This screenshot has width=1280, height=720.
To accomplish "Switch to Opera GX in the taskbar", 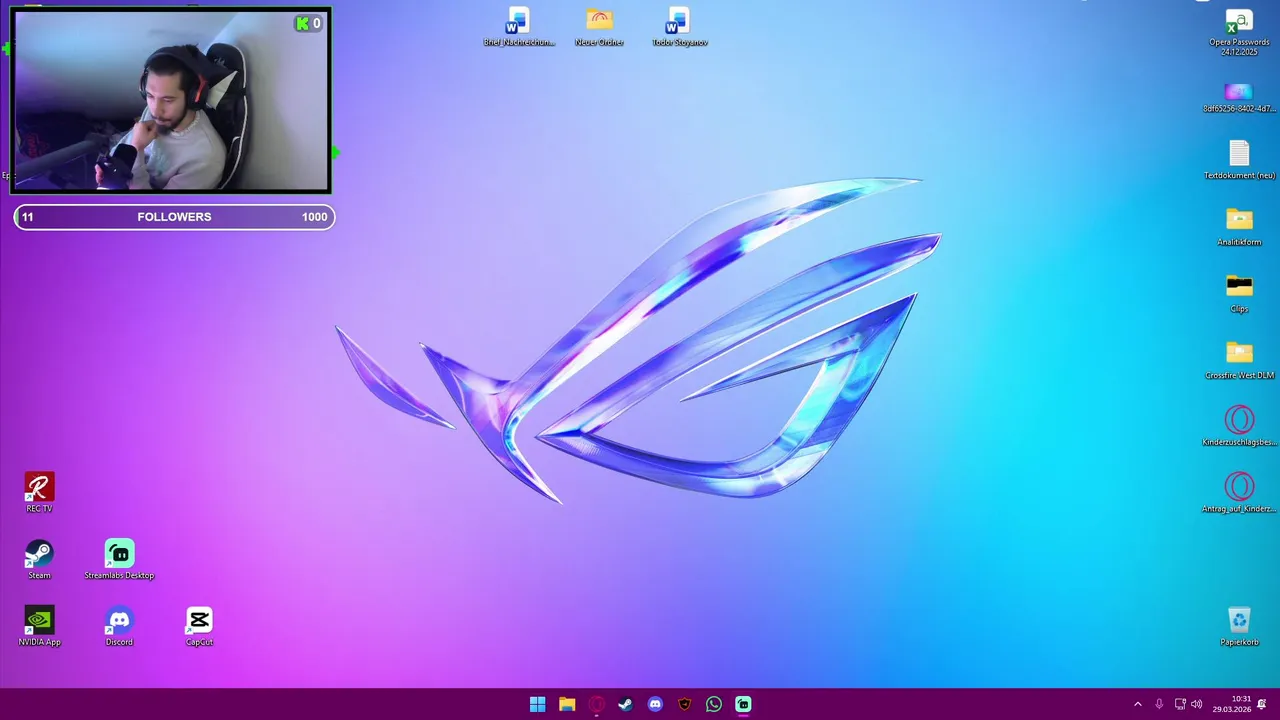I will [596, 704].
